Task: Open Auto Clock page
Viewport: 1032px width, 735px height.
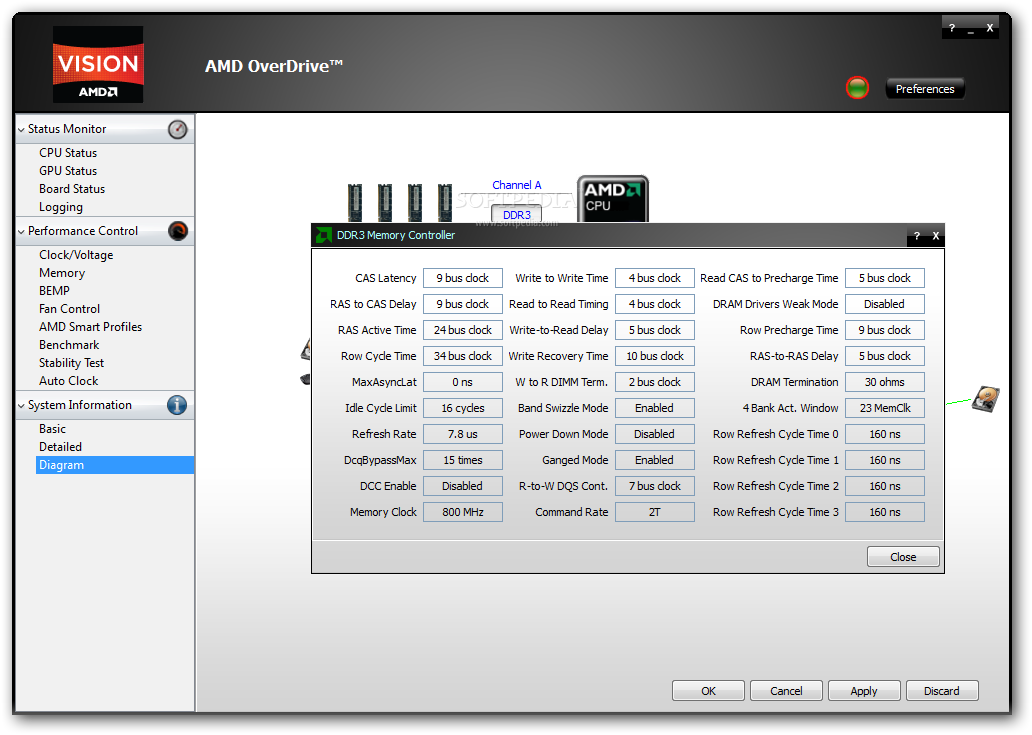Action: tap(68, 381)
